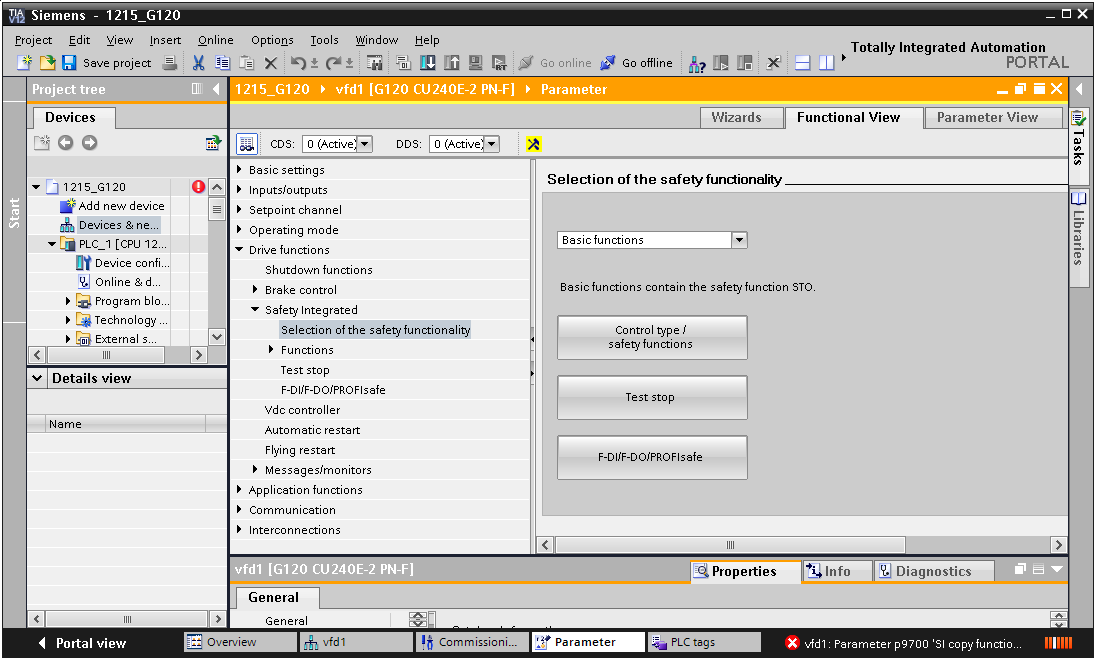
Task: Switch to the Parameter View tab
Action: 986,118
